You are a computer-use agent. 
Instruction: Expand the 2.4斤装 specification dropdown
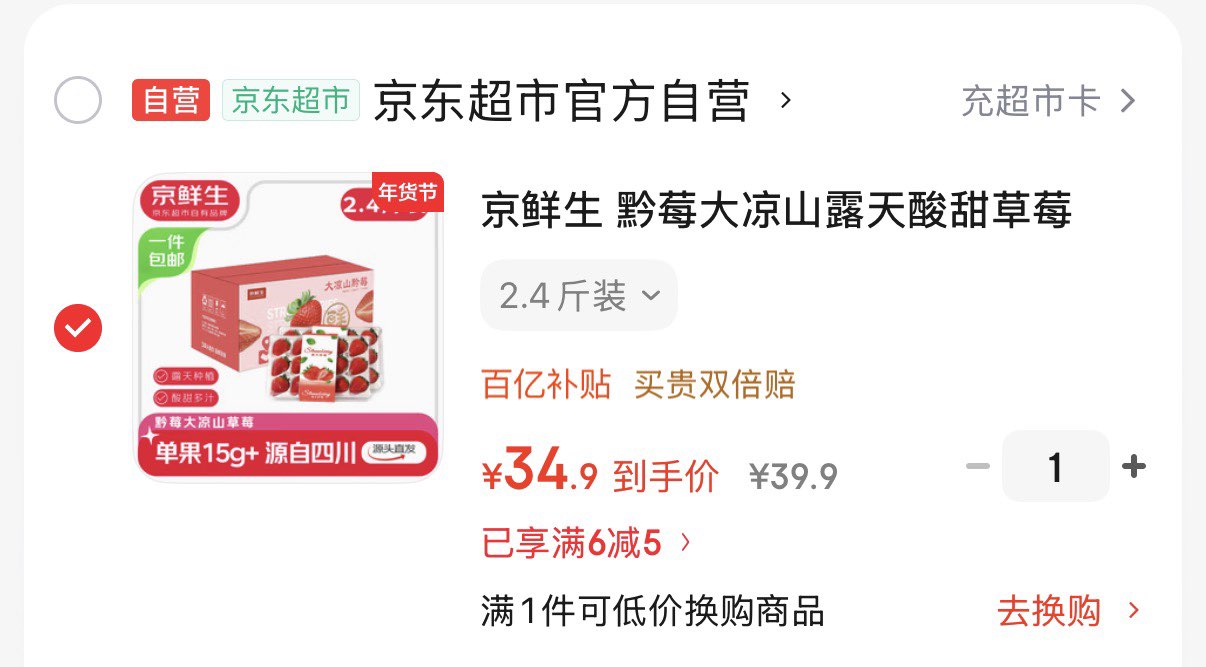579,295
